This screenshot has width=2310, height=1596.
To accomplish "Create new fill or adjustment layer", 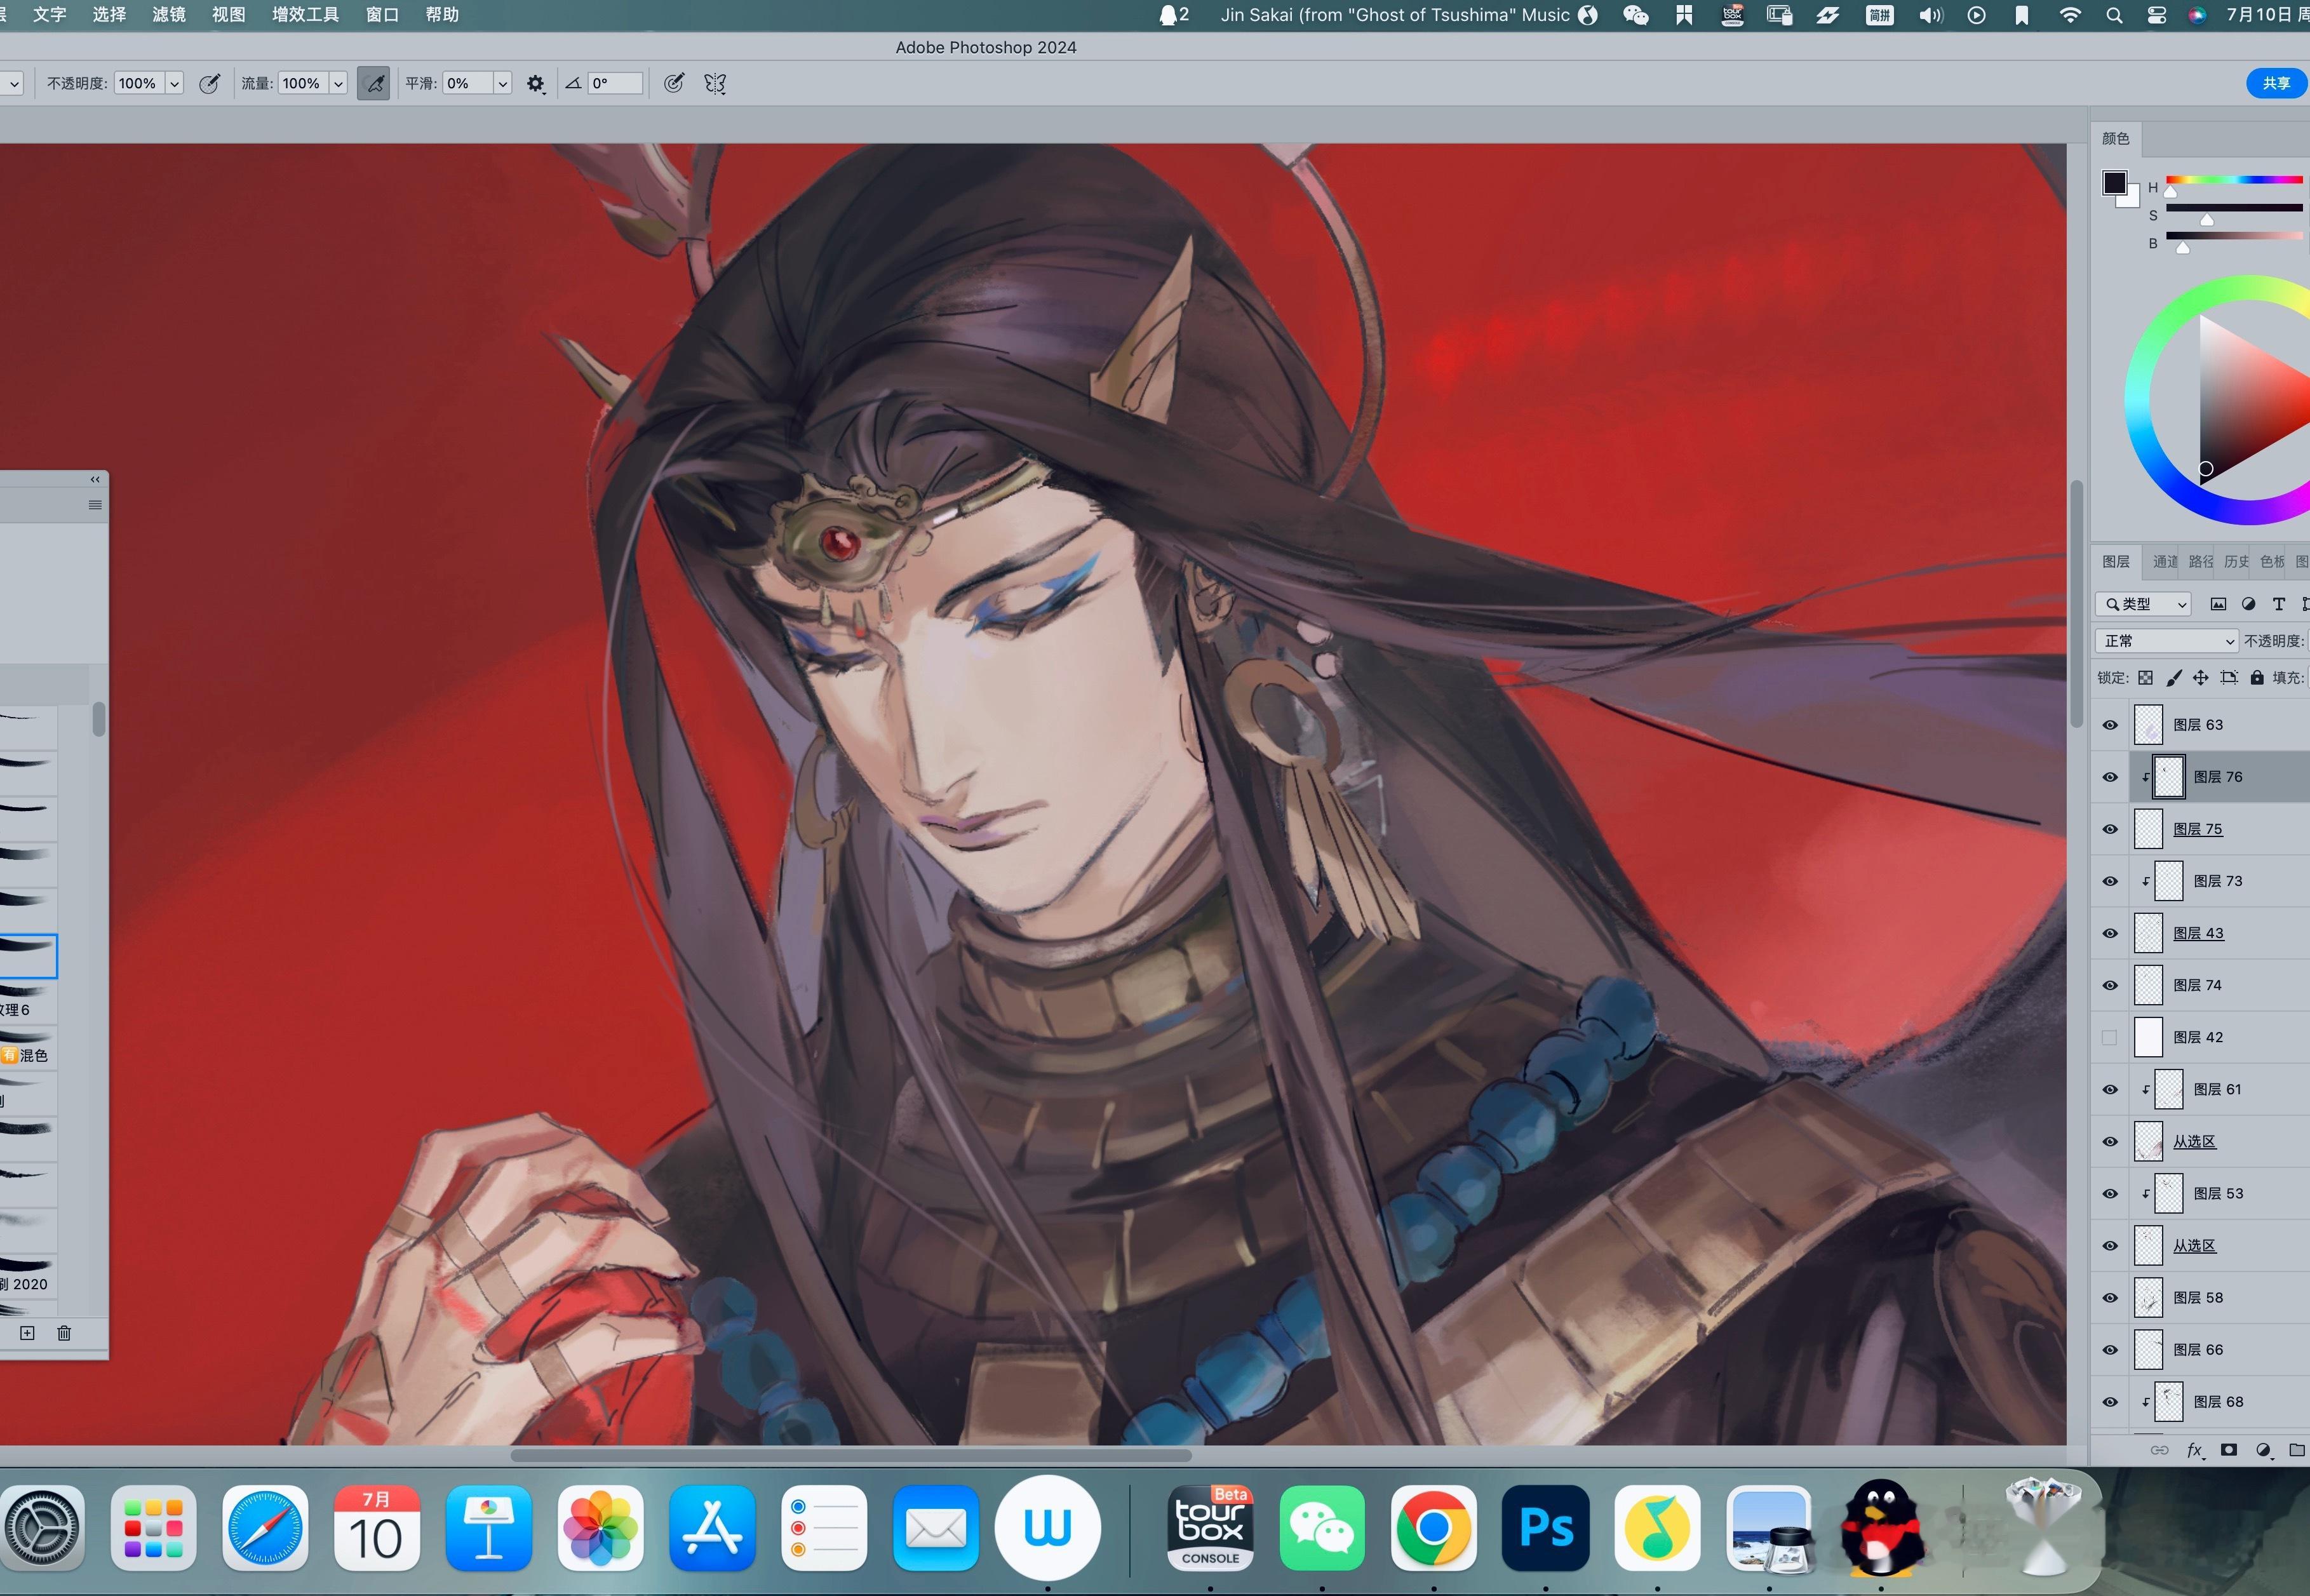I will (2264, 1450).
